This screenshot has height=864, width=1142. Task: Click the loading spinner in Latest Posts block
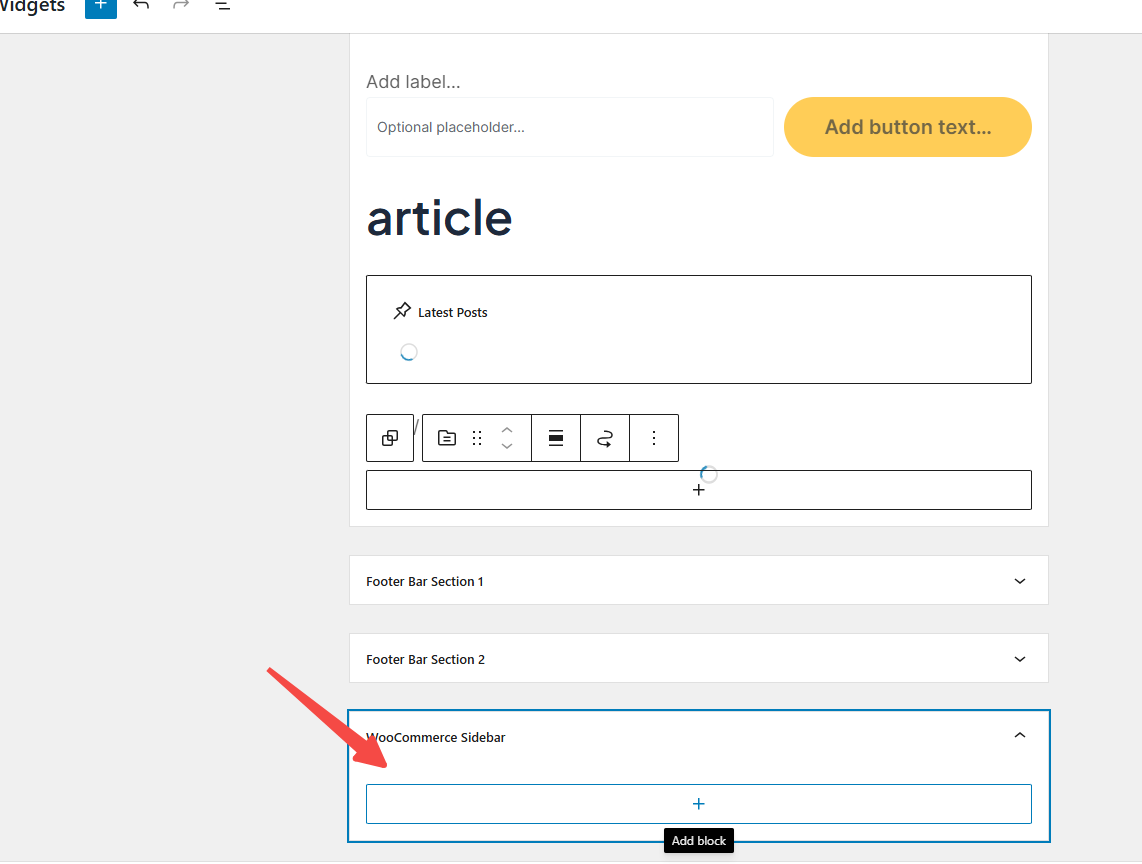click(409, 352)
